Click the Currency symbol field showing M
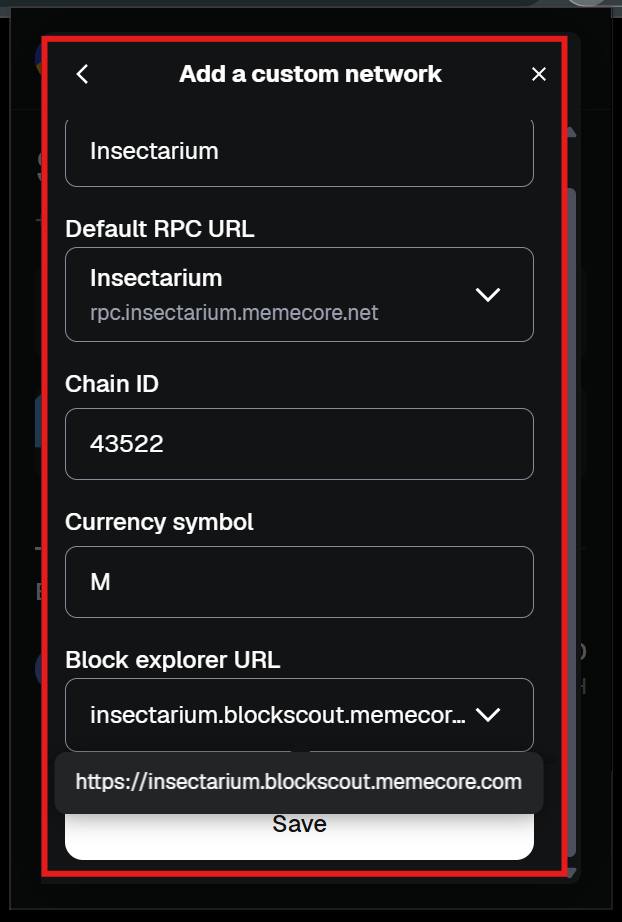 (299, 581)
